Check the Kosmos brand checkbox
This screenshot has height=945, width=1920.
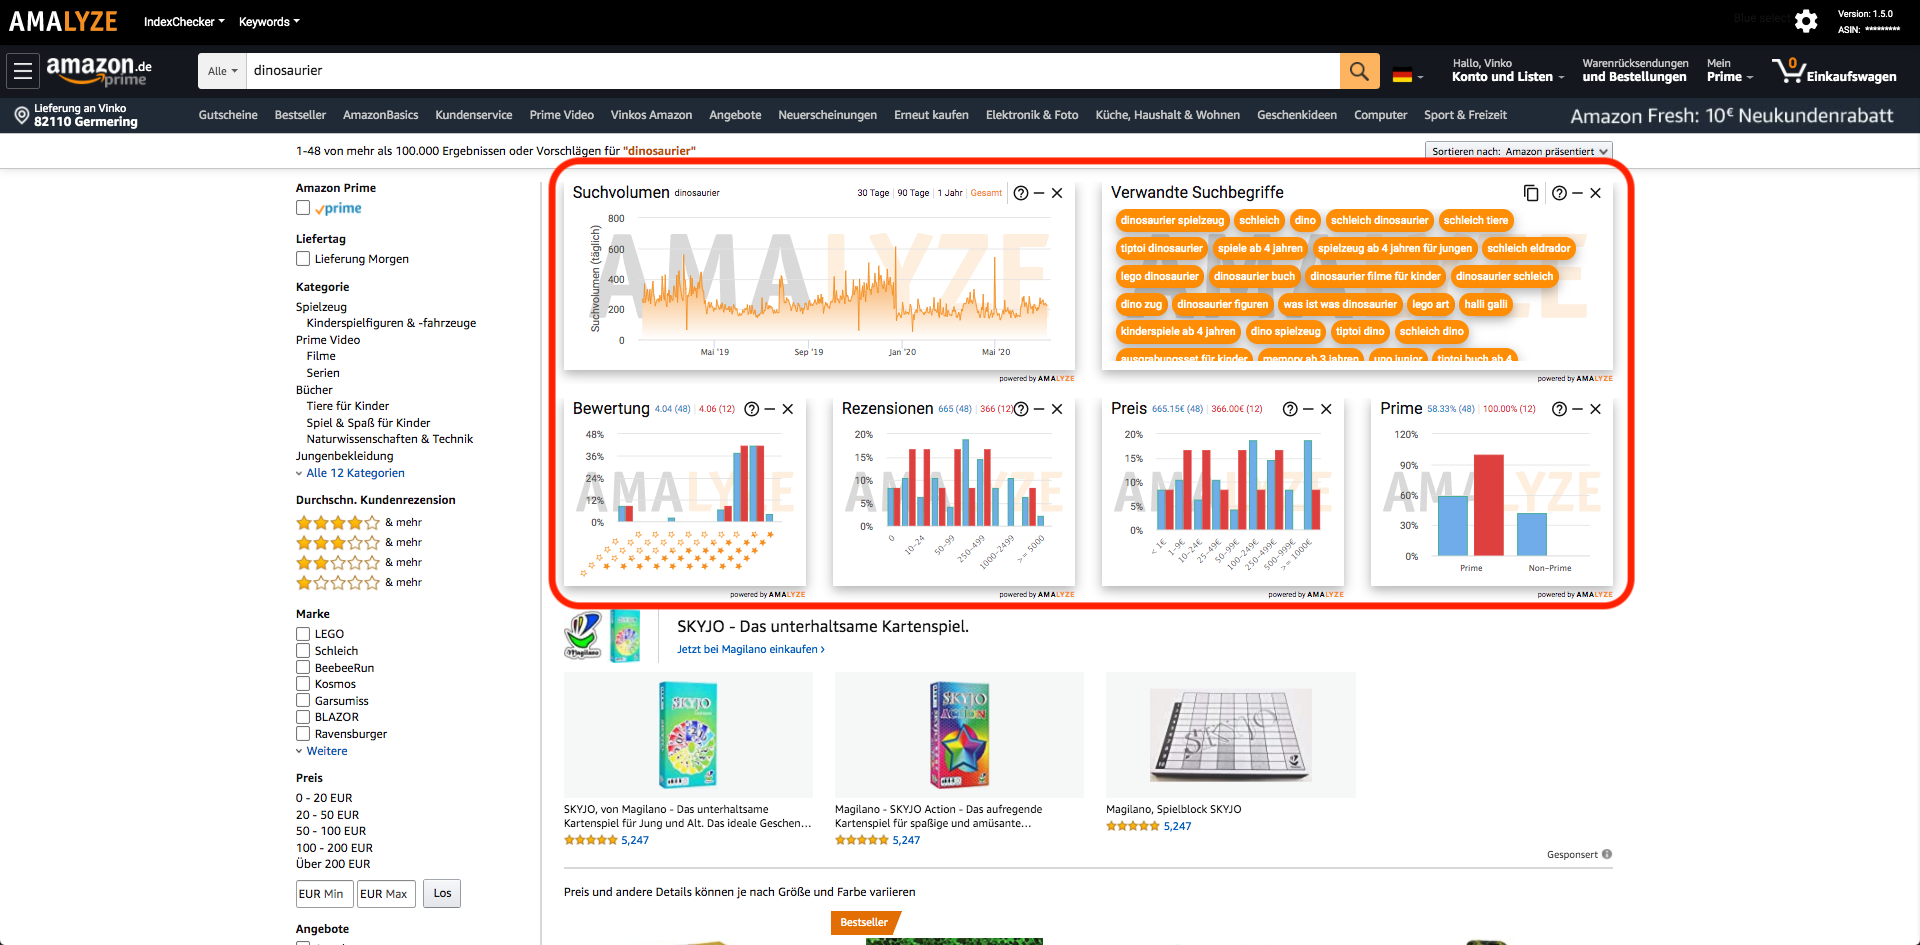point(303,684)
